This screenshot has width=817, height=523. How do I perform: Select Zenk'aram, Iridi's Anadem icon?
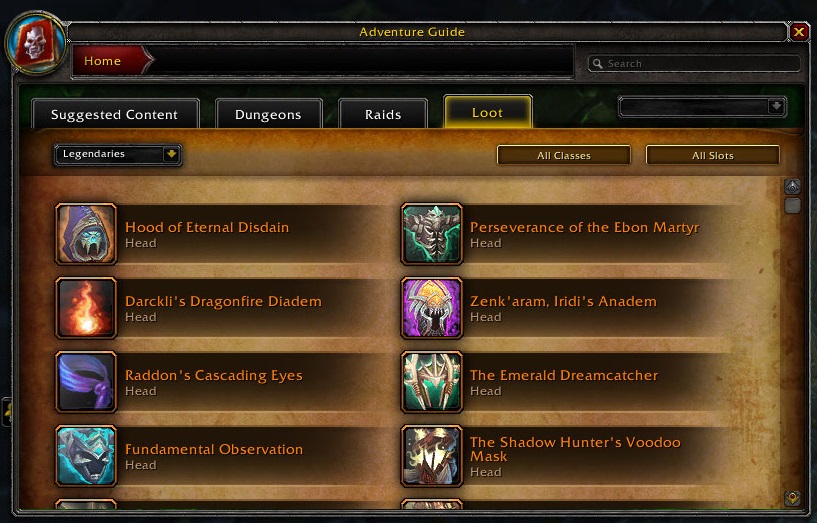pos(431,308)
